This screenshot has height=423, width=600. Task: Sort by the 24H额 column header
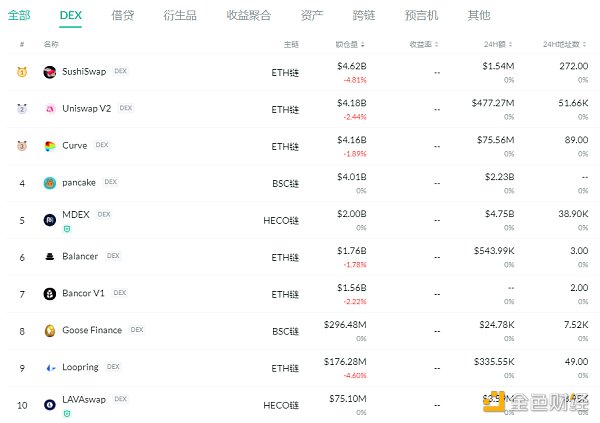(x=499, y=45)
